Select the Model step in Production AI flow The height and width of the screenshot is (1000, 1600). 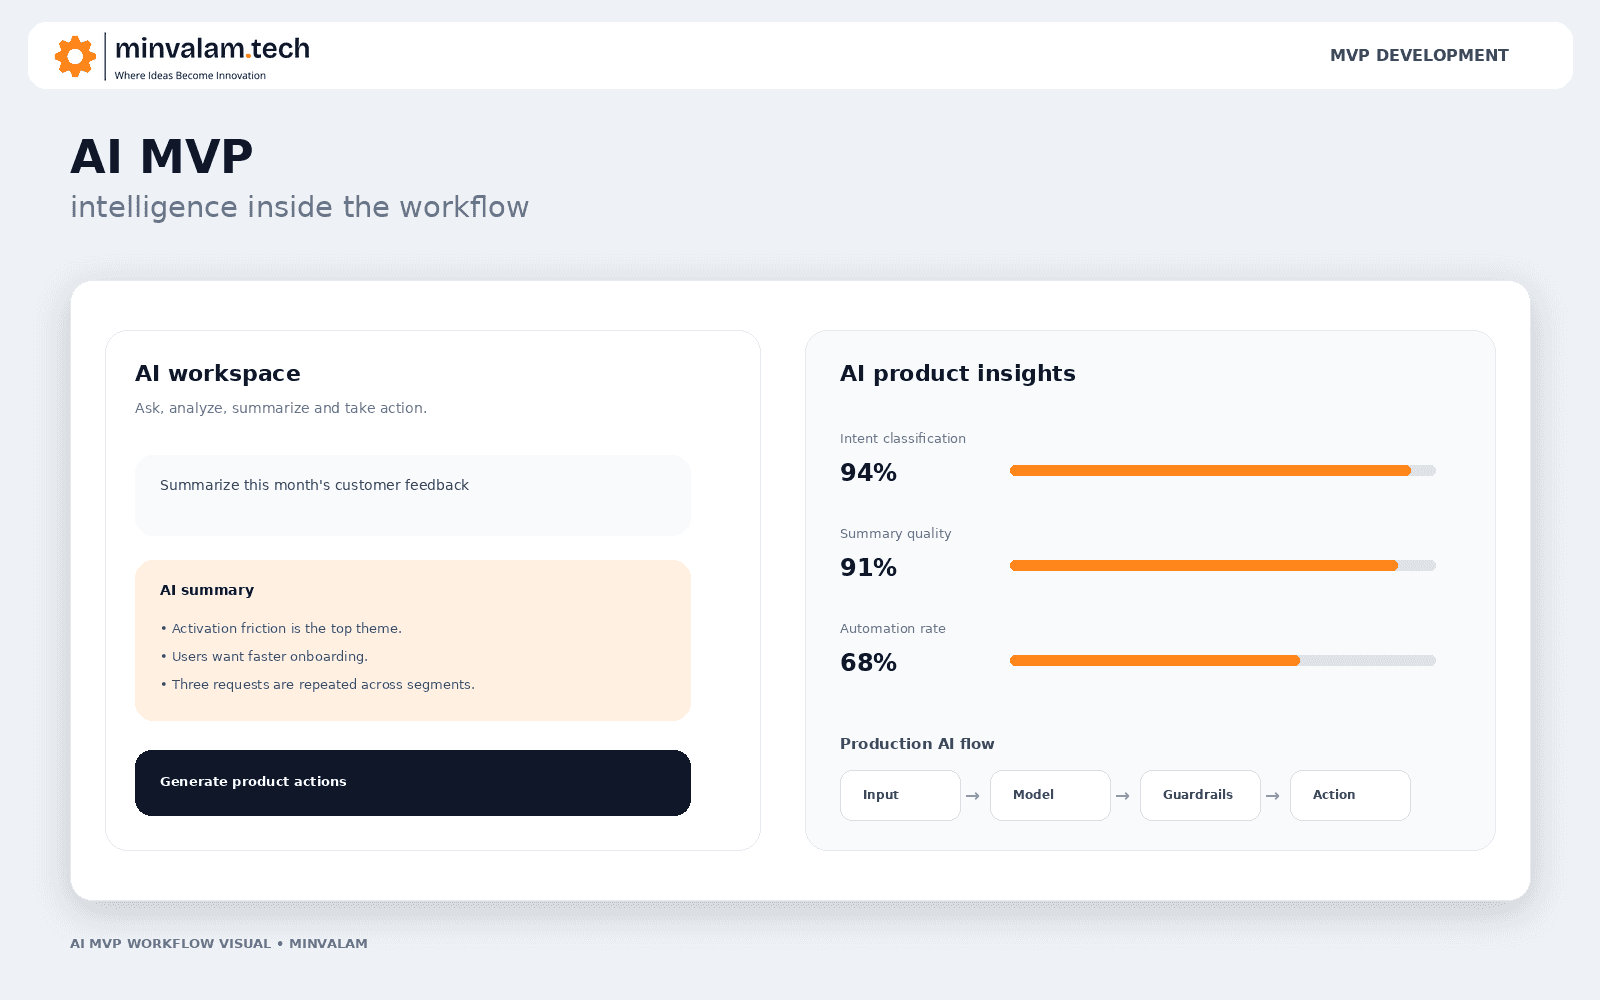pyautogui.click(x=1050, y=795)
